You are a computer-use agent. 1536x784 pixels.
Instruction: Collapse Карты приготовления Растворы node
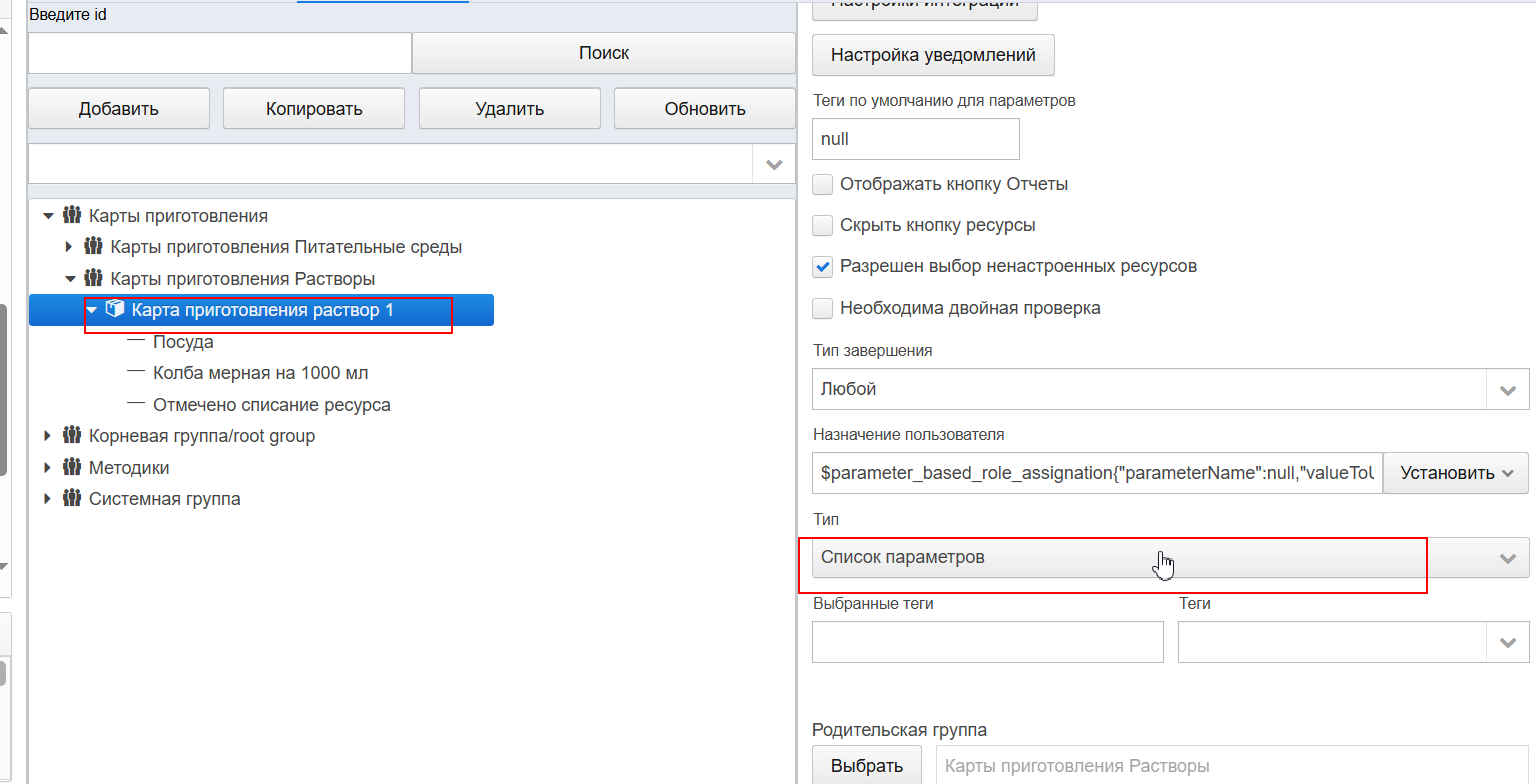point(69,278)
